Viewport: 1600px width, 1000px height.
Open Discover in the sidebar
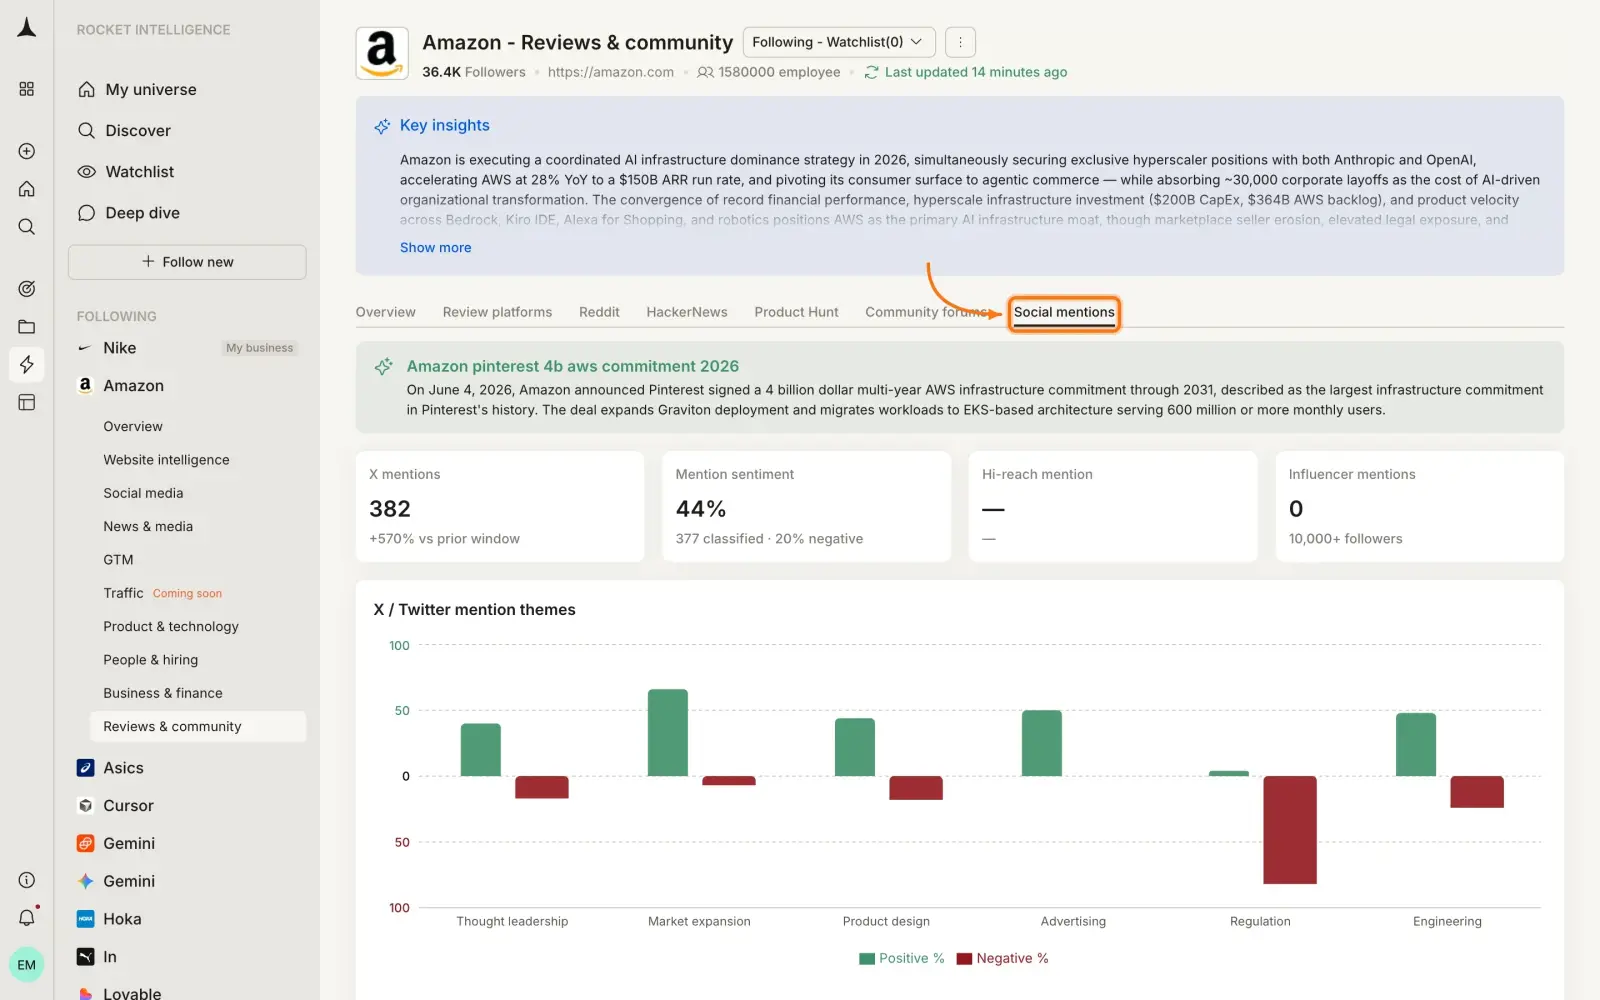click(x=138, y=131)
